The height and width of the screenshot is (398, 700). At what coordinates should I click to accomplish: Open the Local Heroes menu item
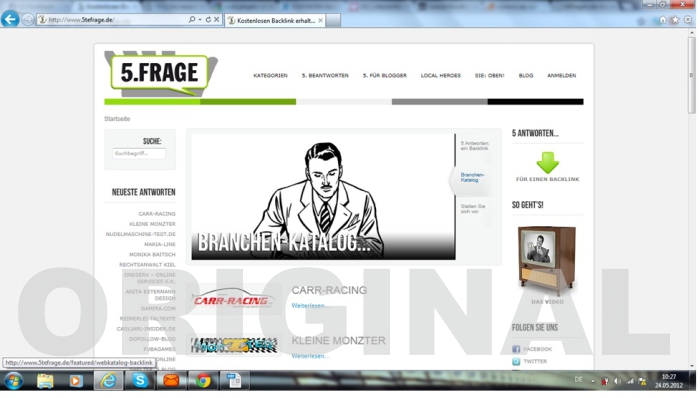pos(441,75)
